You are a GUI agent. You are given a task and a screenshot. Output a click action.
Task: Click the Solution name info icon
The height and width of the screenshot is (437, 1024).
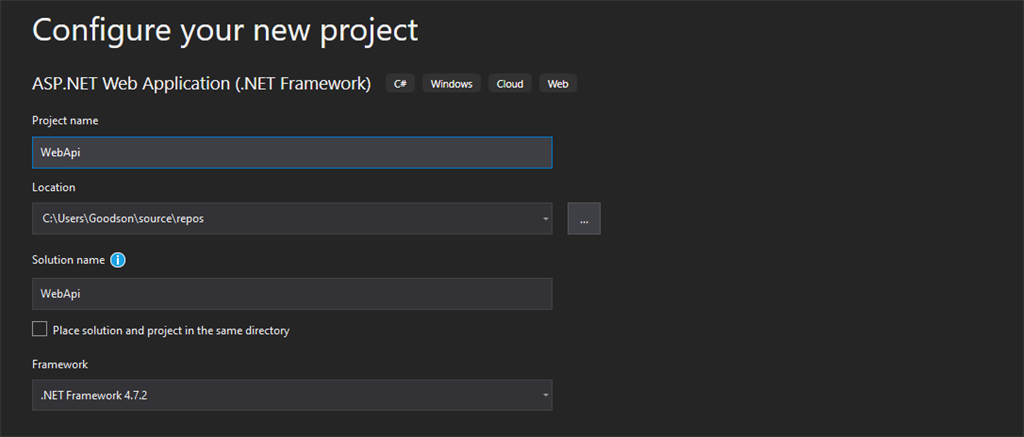click(118, 260)
